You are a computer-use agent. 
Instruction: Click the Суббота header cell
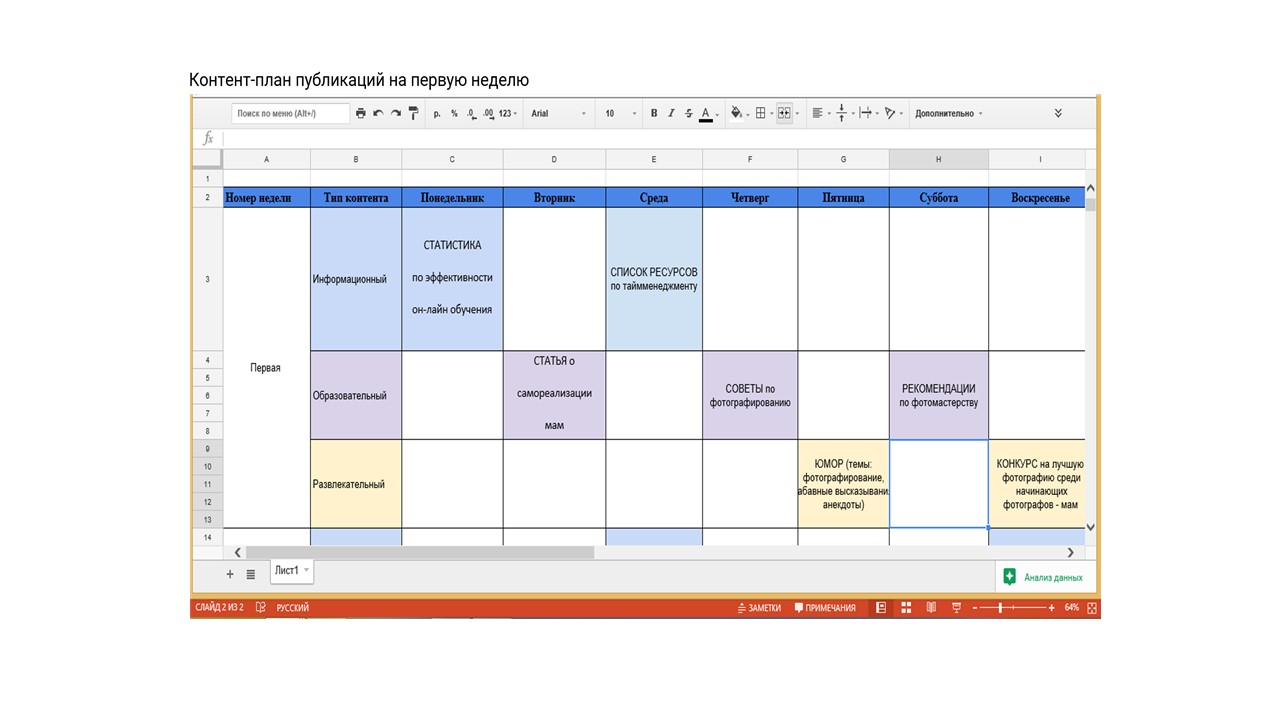[939, 198]
